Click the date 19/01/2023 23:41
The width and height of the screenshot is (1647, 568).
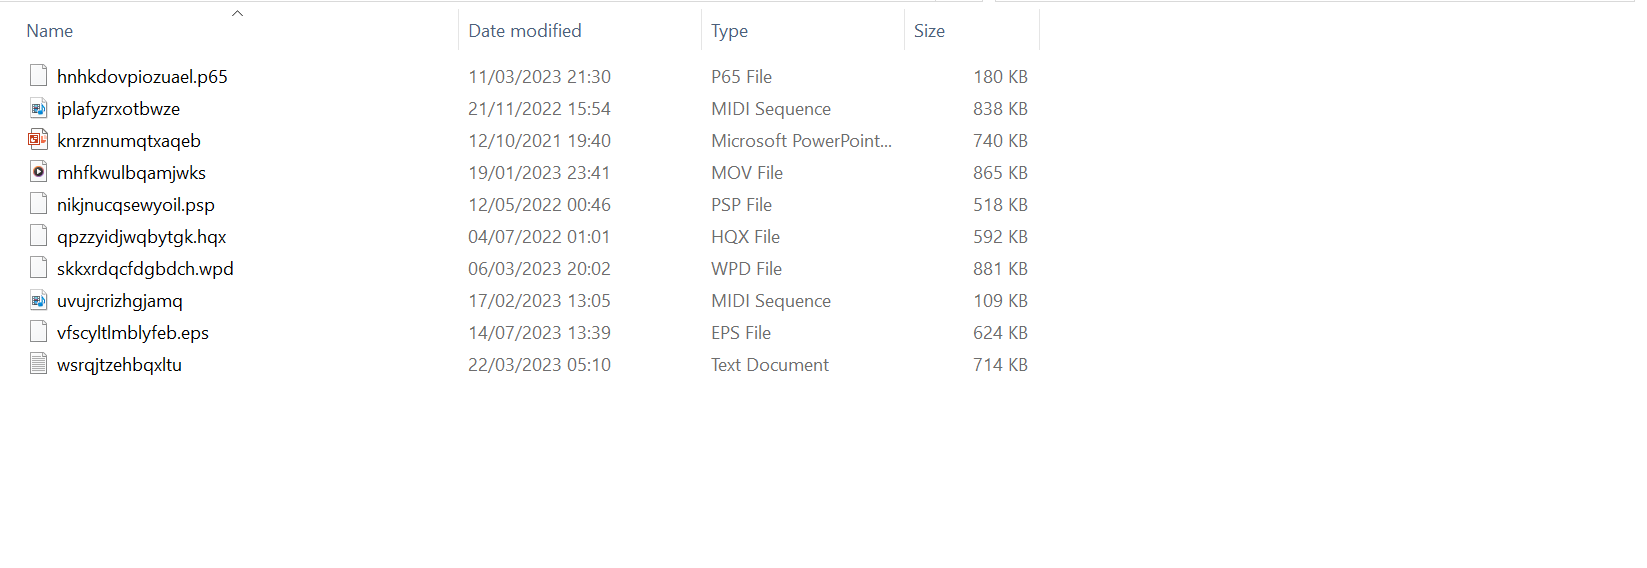(539, 173)
